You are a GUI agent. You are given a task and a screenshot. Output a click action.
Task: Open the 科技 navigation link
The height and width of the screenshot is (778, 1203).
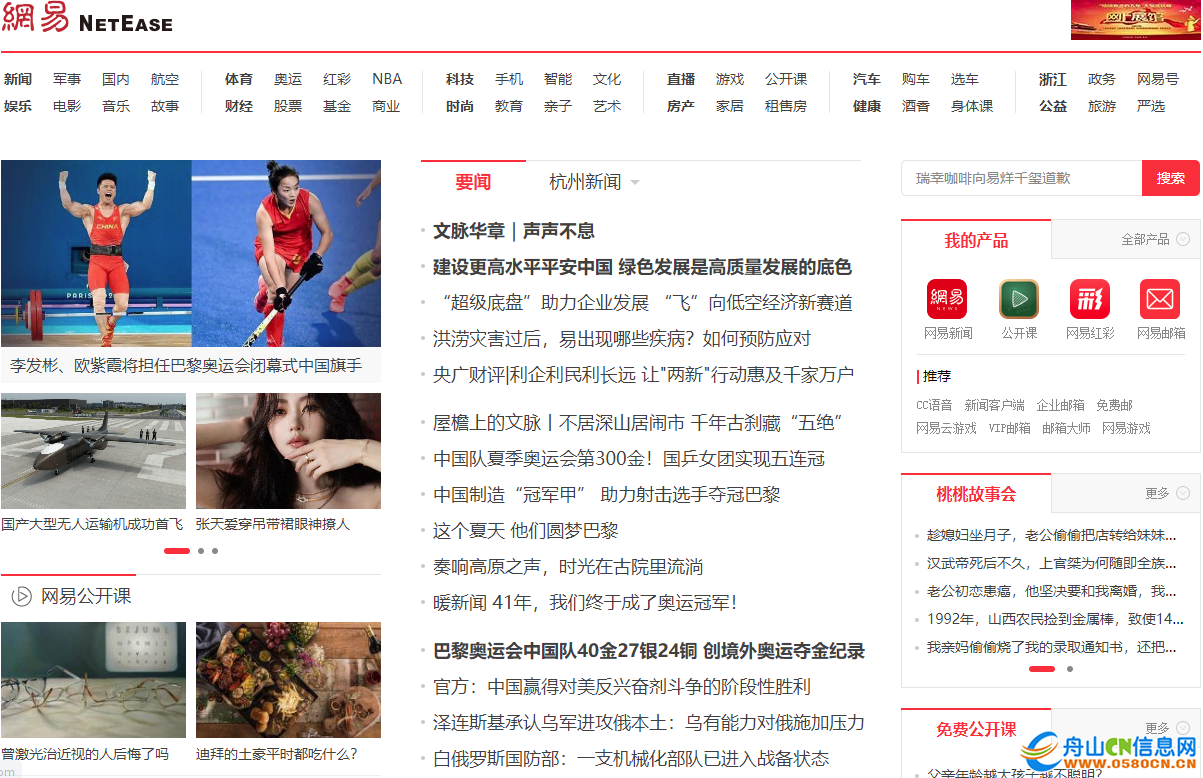coord(460,79)
